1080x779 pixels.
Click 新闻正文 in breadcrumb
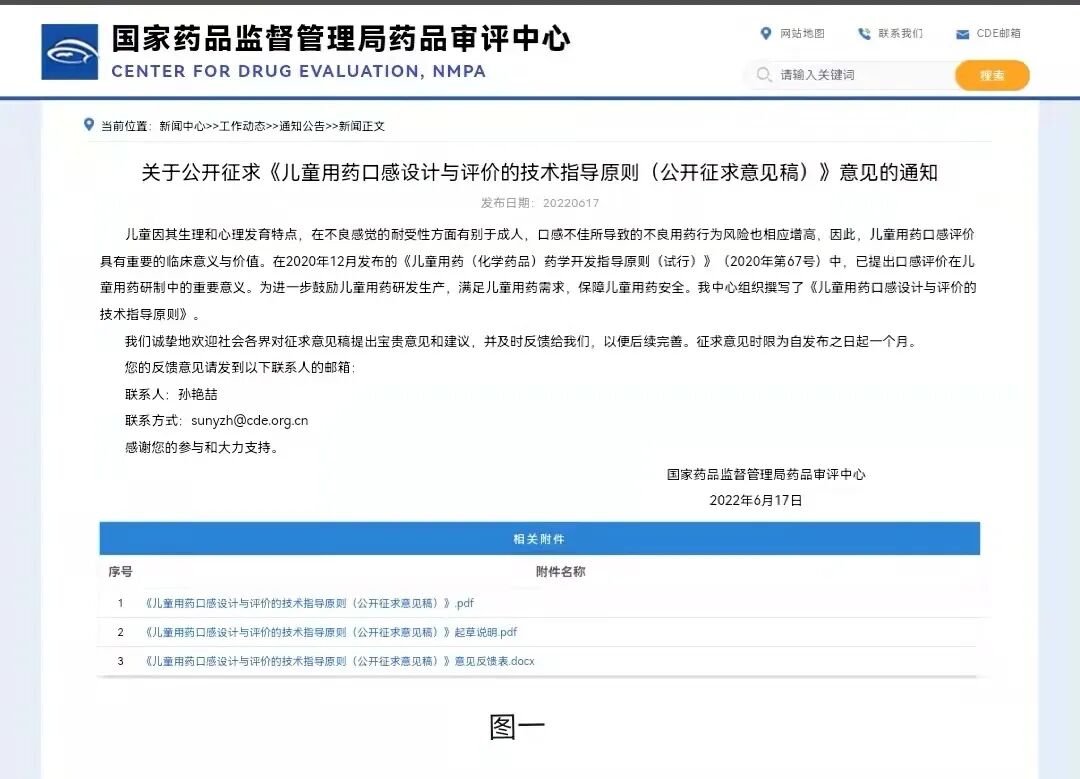(362, 126)
